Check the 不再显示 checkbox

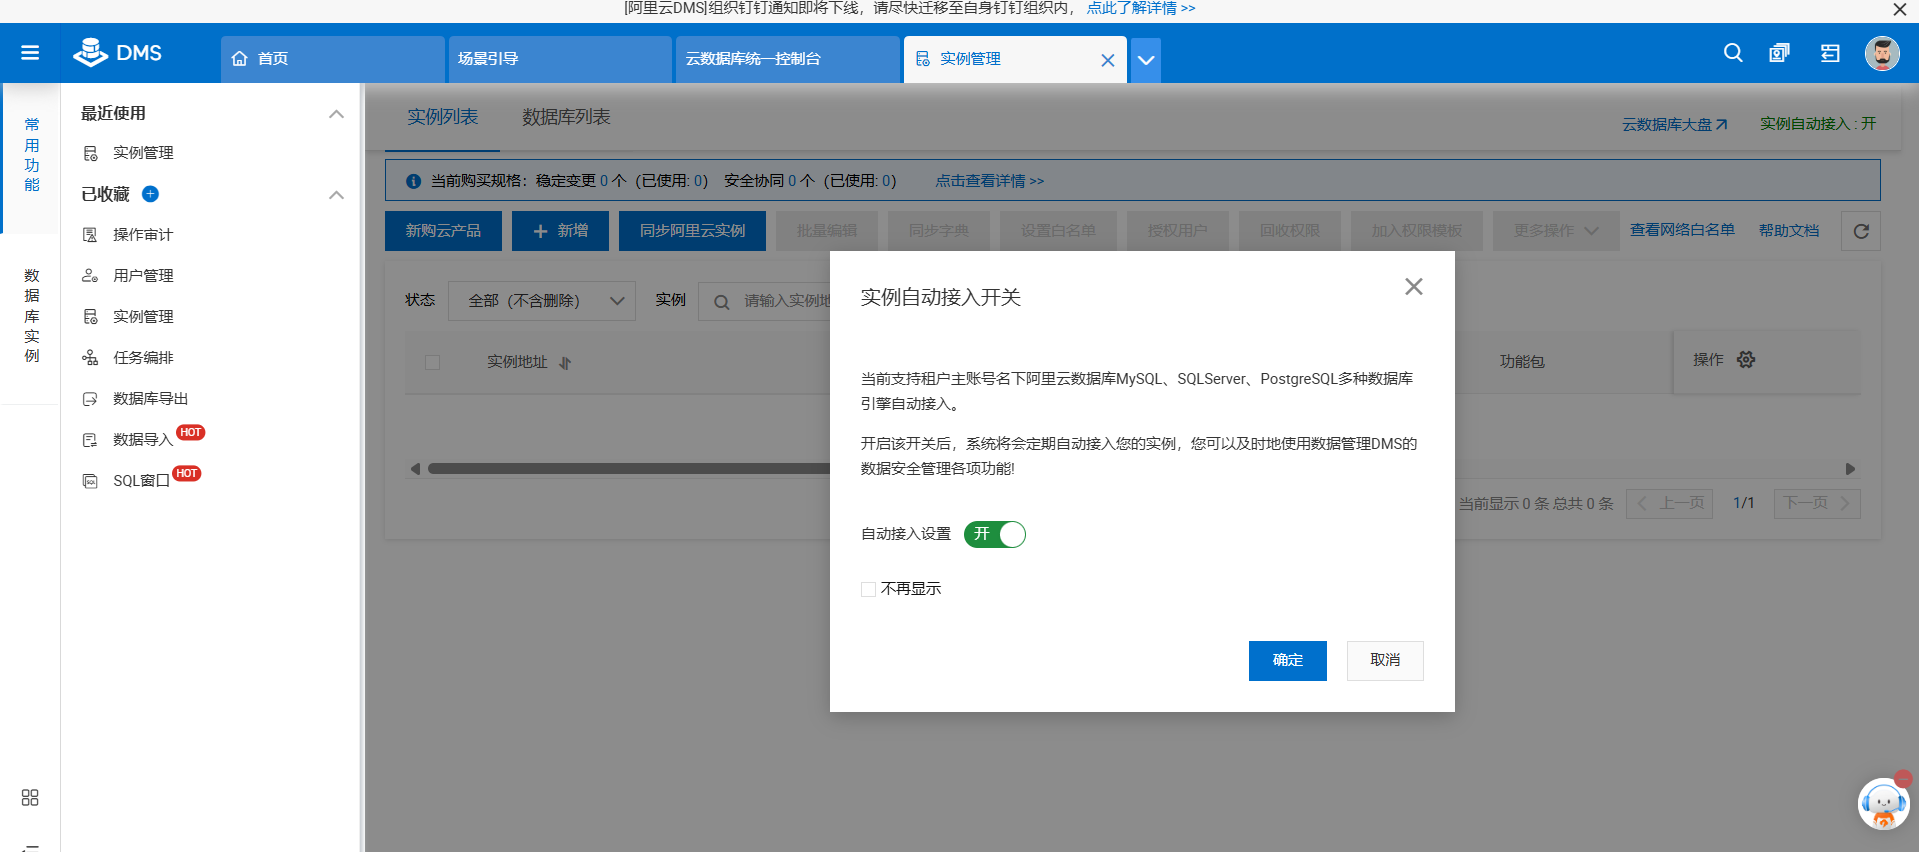(868, 589)
